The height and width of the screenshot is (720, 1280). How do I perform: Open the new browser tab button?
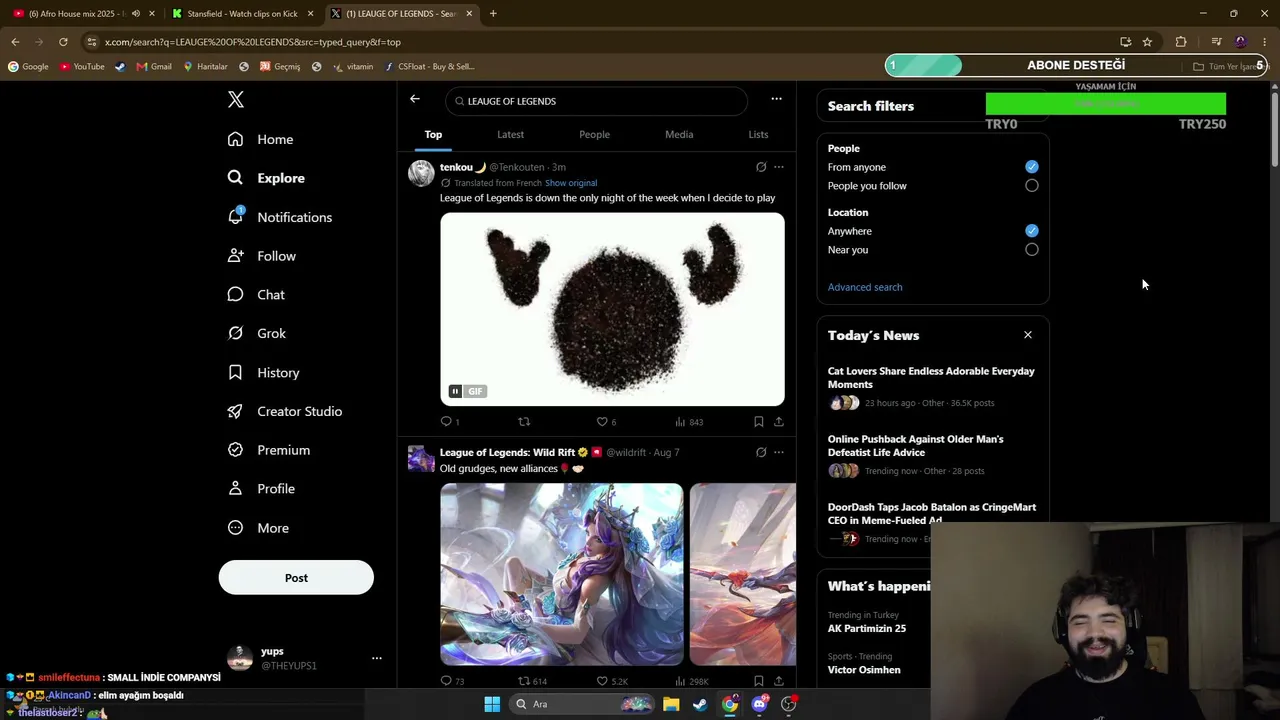tap(493, 13)
